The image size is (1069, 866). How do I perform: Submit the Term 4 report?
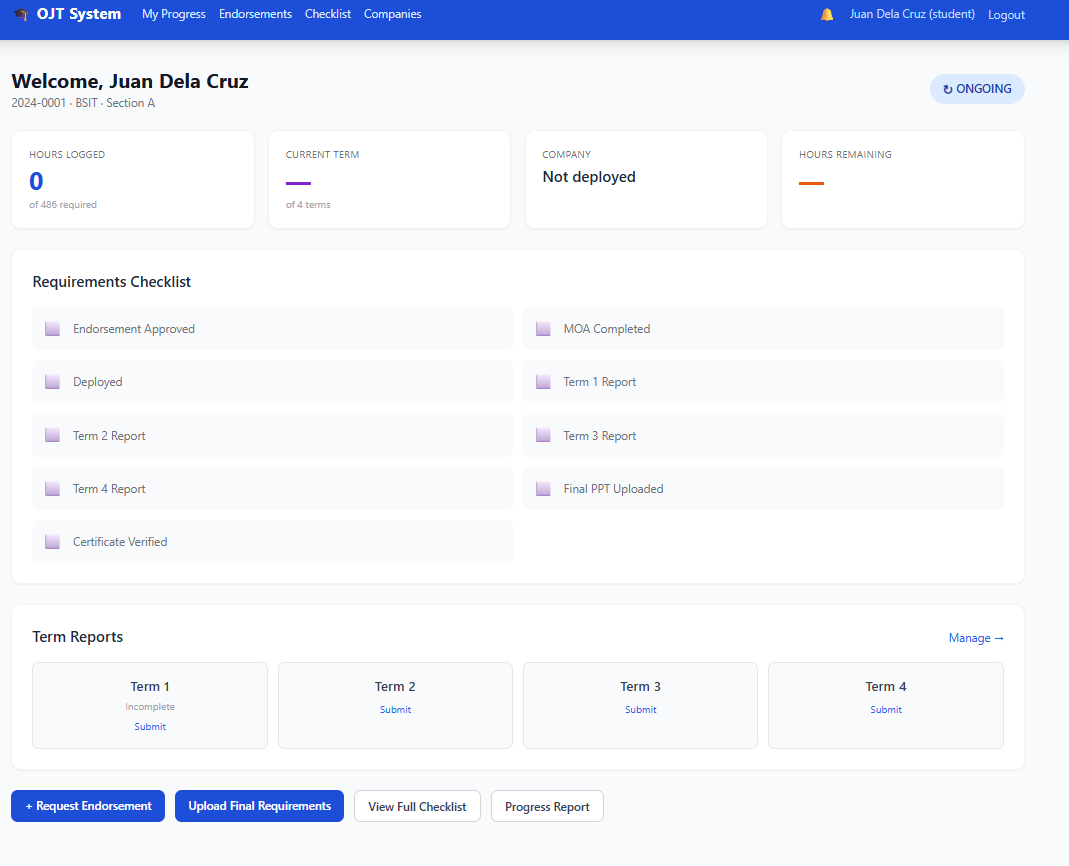point(886,710)
